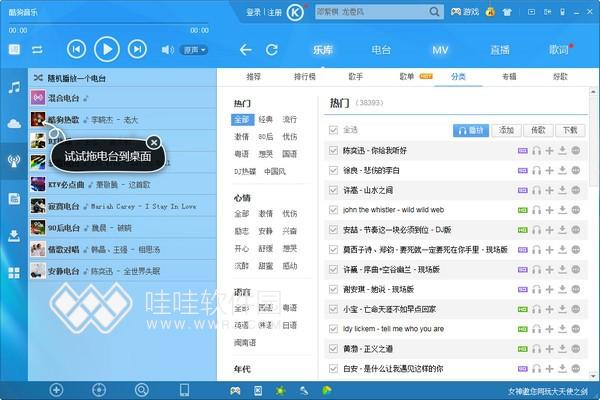The width and height of the screenshot is (600, 400).
Task: Open the apps grid sidebar icon
Action: pyautogui.click(x=14, y=273)
